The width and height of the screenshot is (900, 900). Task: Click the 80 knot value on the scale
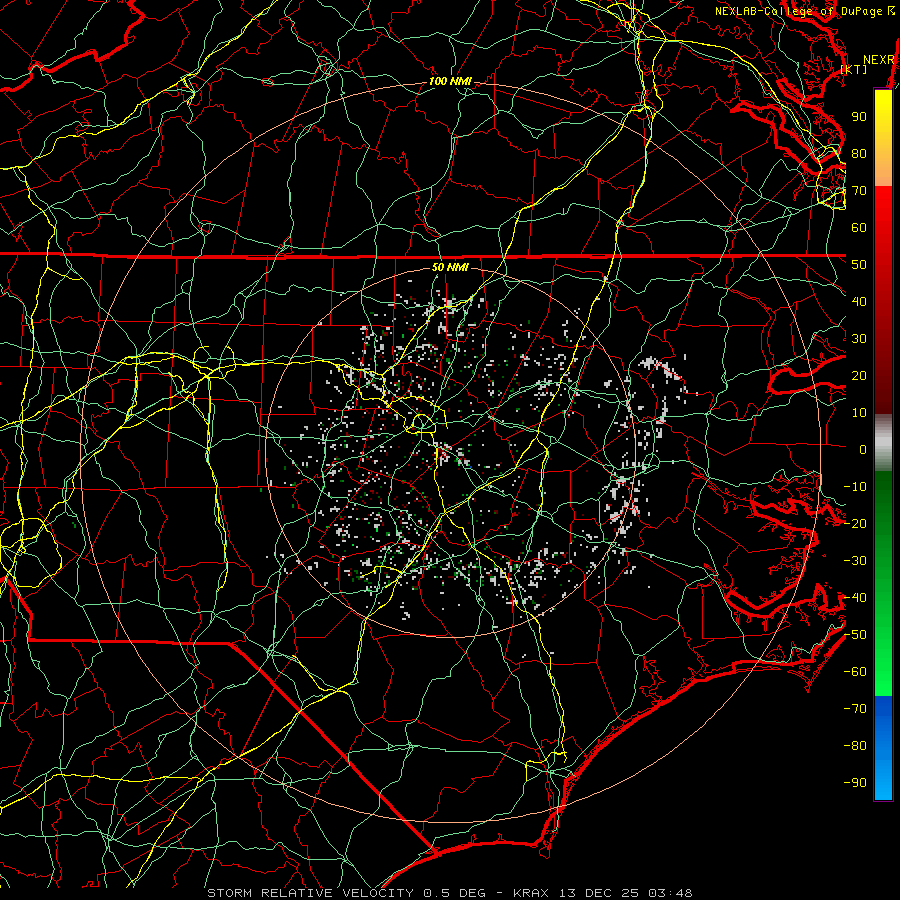click(x=859, y=154)
